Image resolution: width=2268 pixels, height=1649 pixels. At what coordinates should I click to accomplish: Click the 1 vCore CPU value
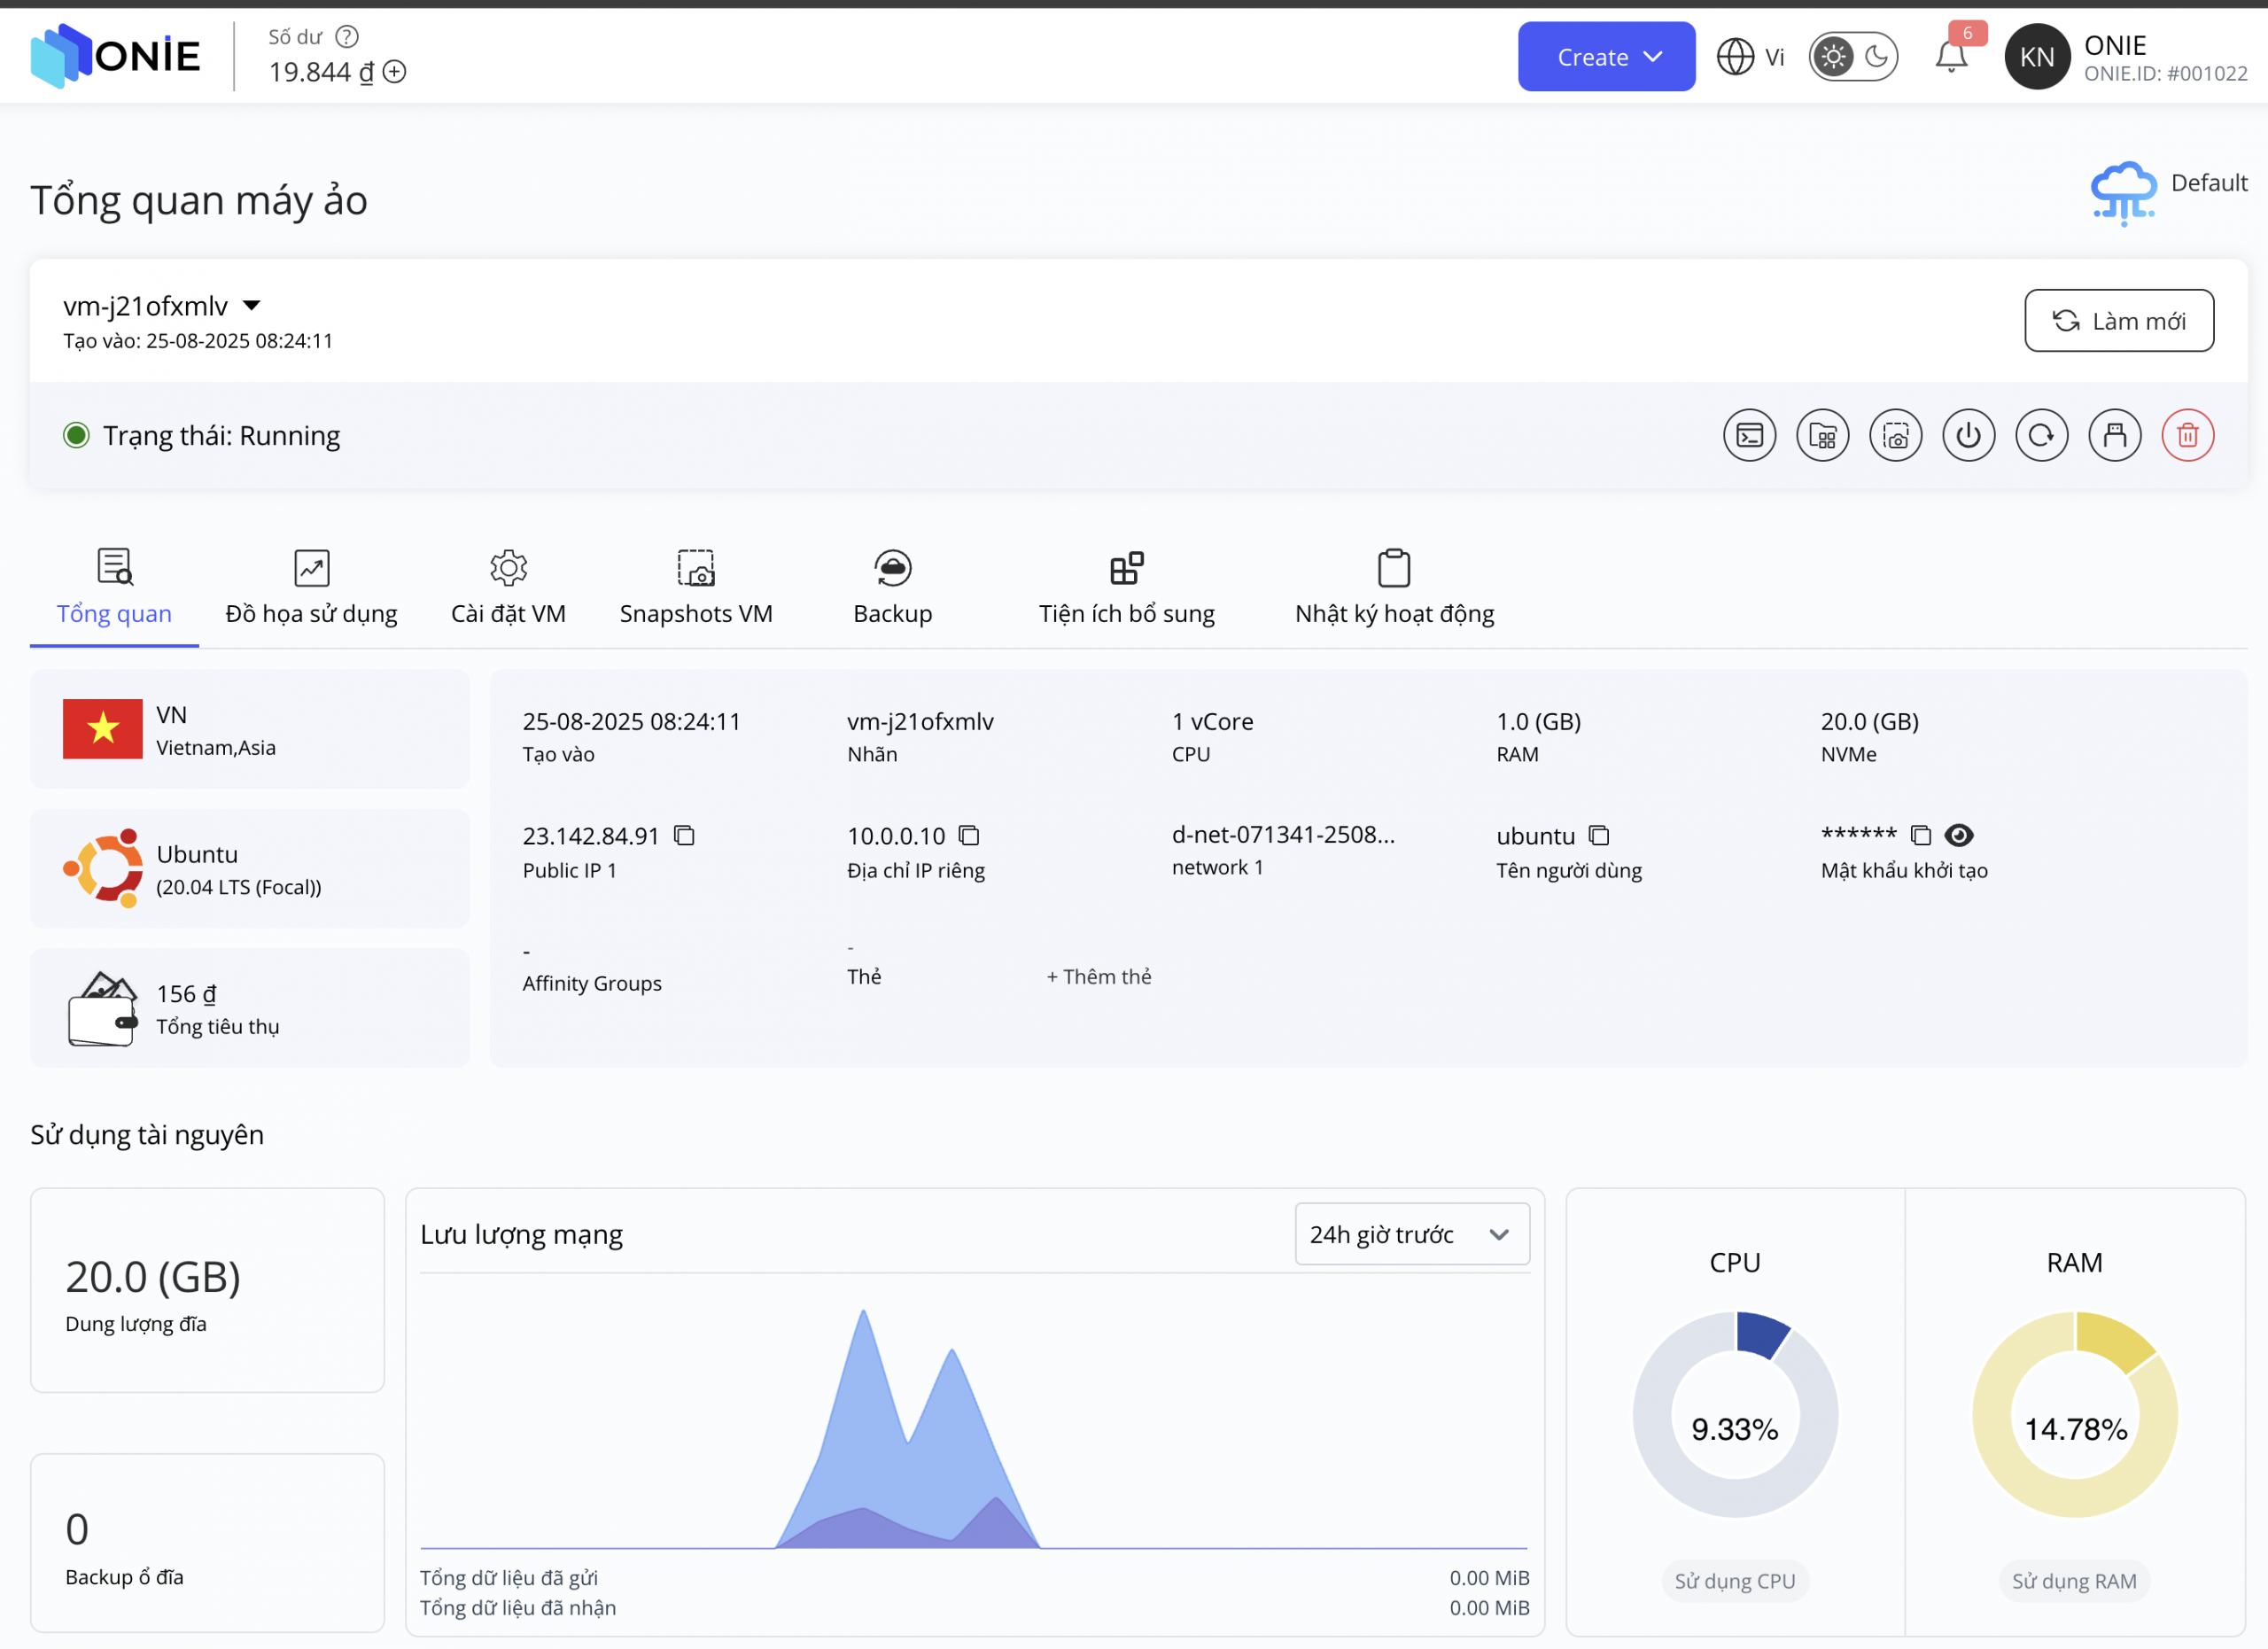click(x=1212, y=722)
